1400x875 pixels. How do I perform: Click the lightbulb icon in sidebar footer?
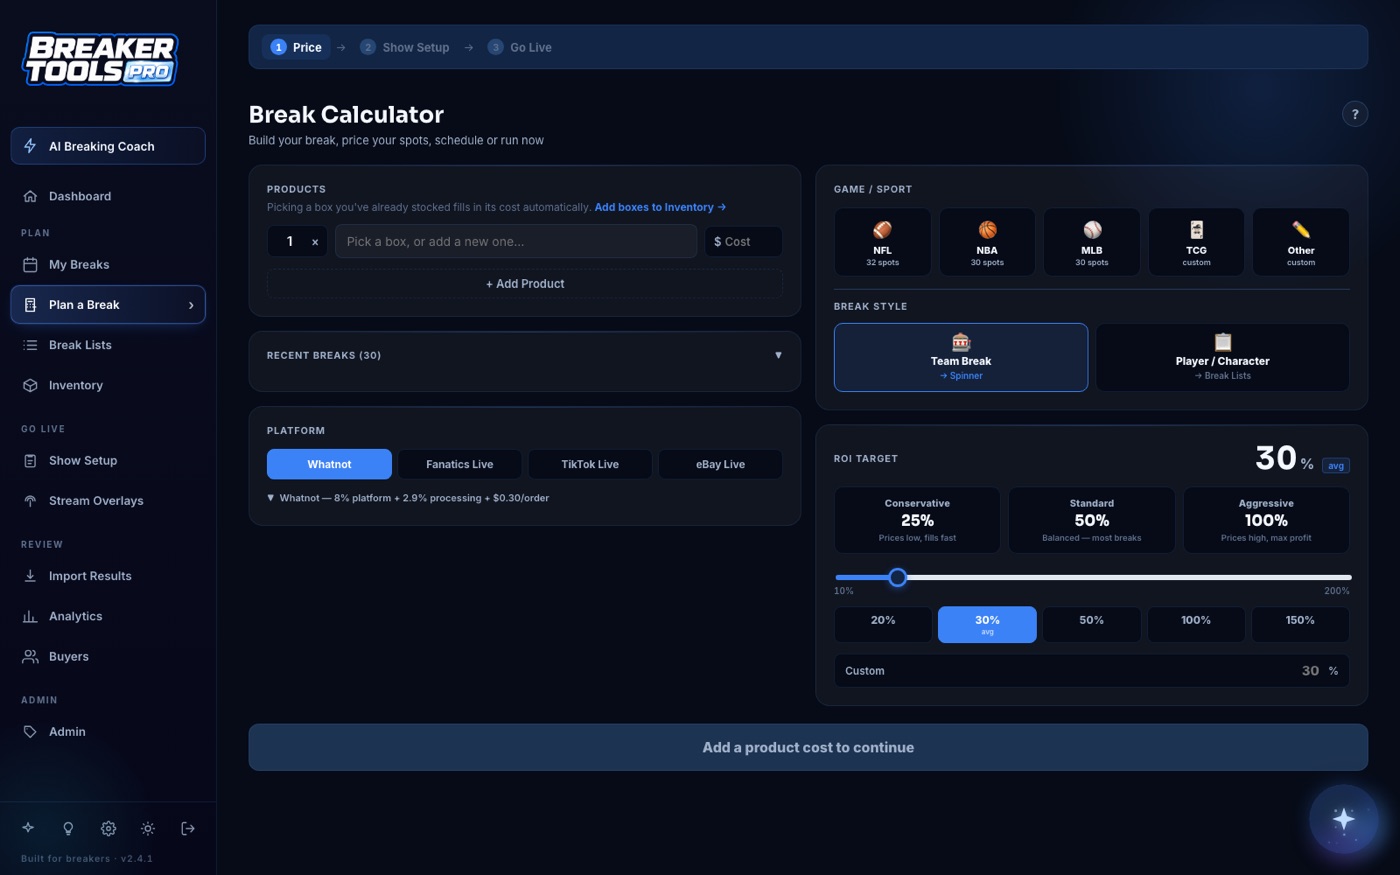[68, 828]
